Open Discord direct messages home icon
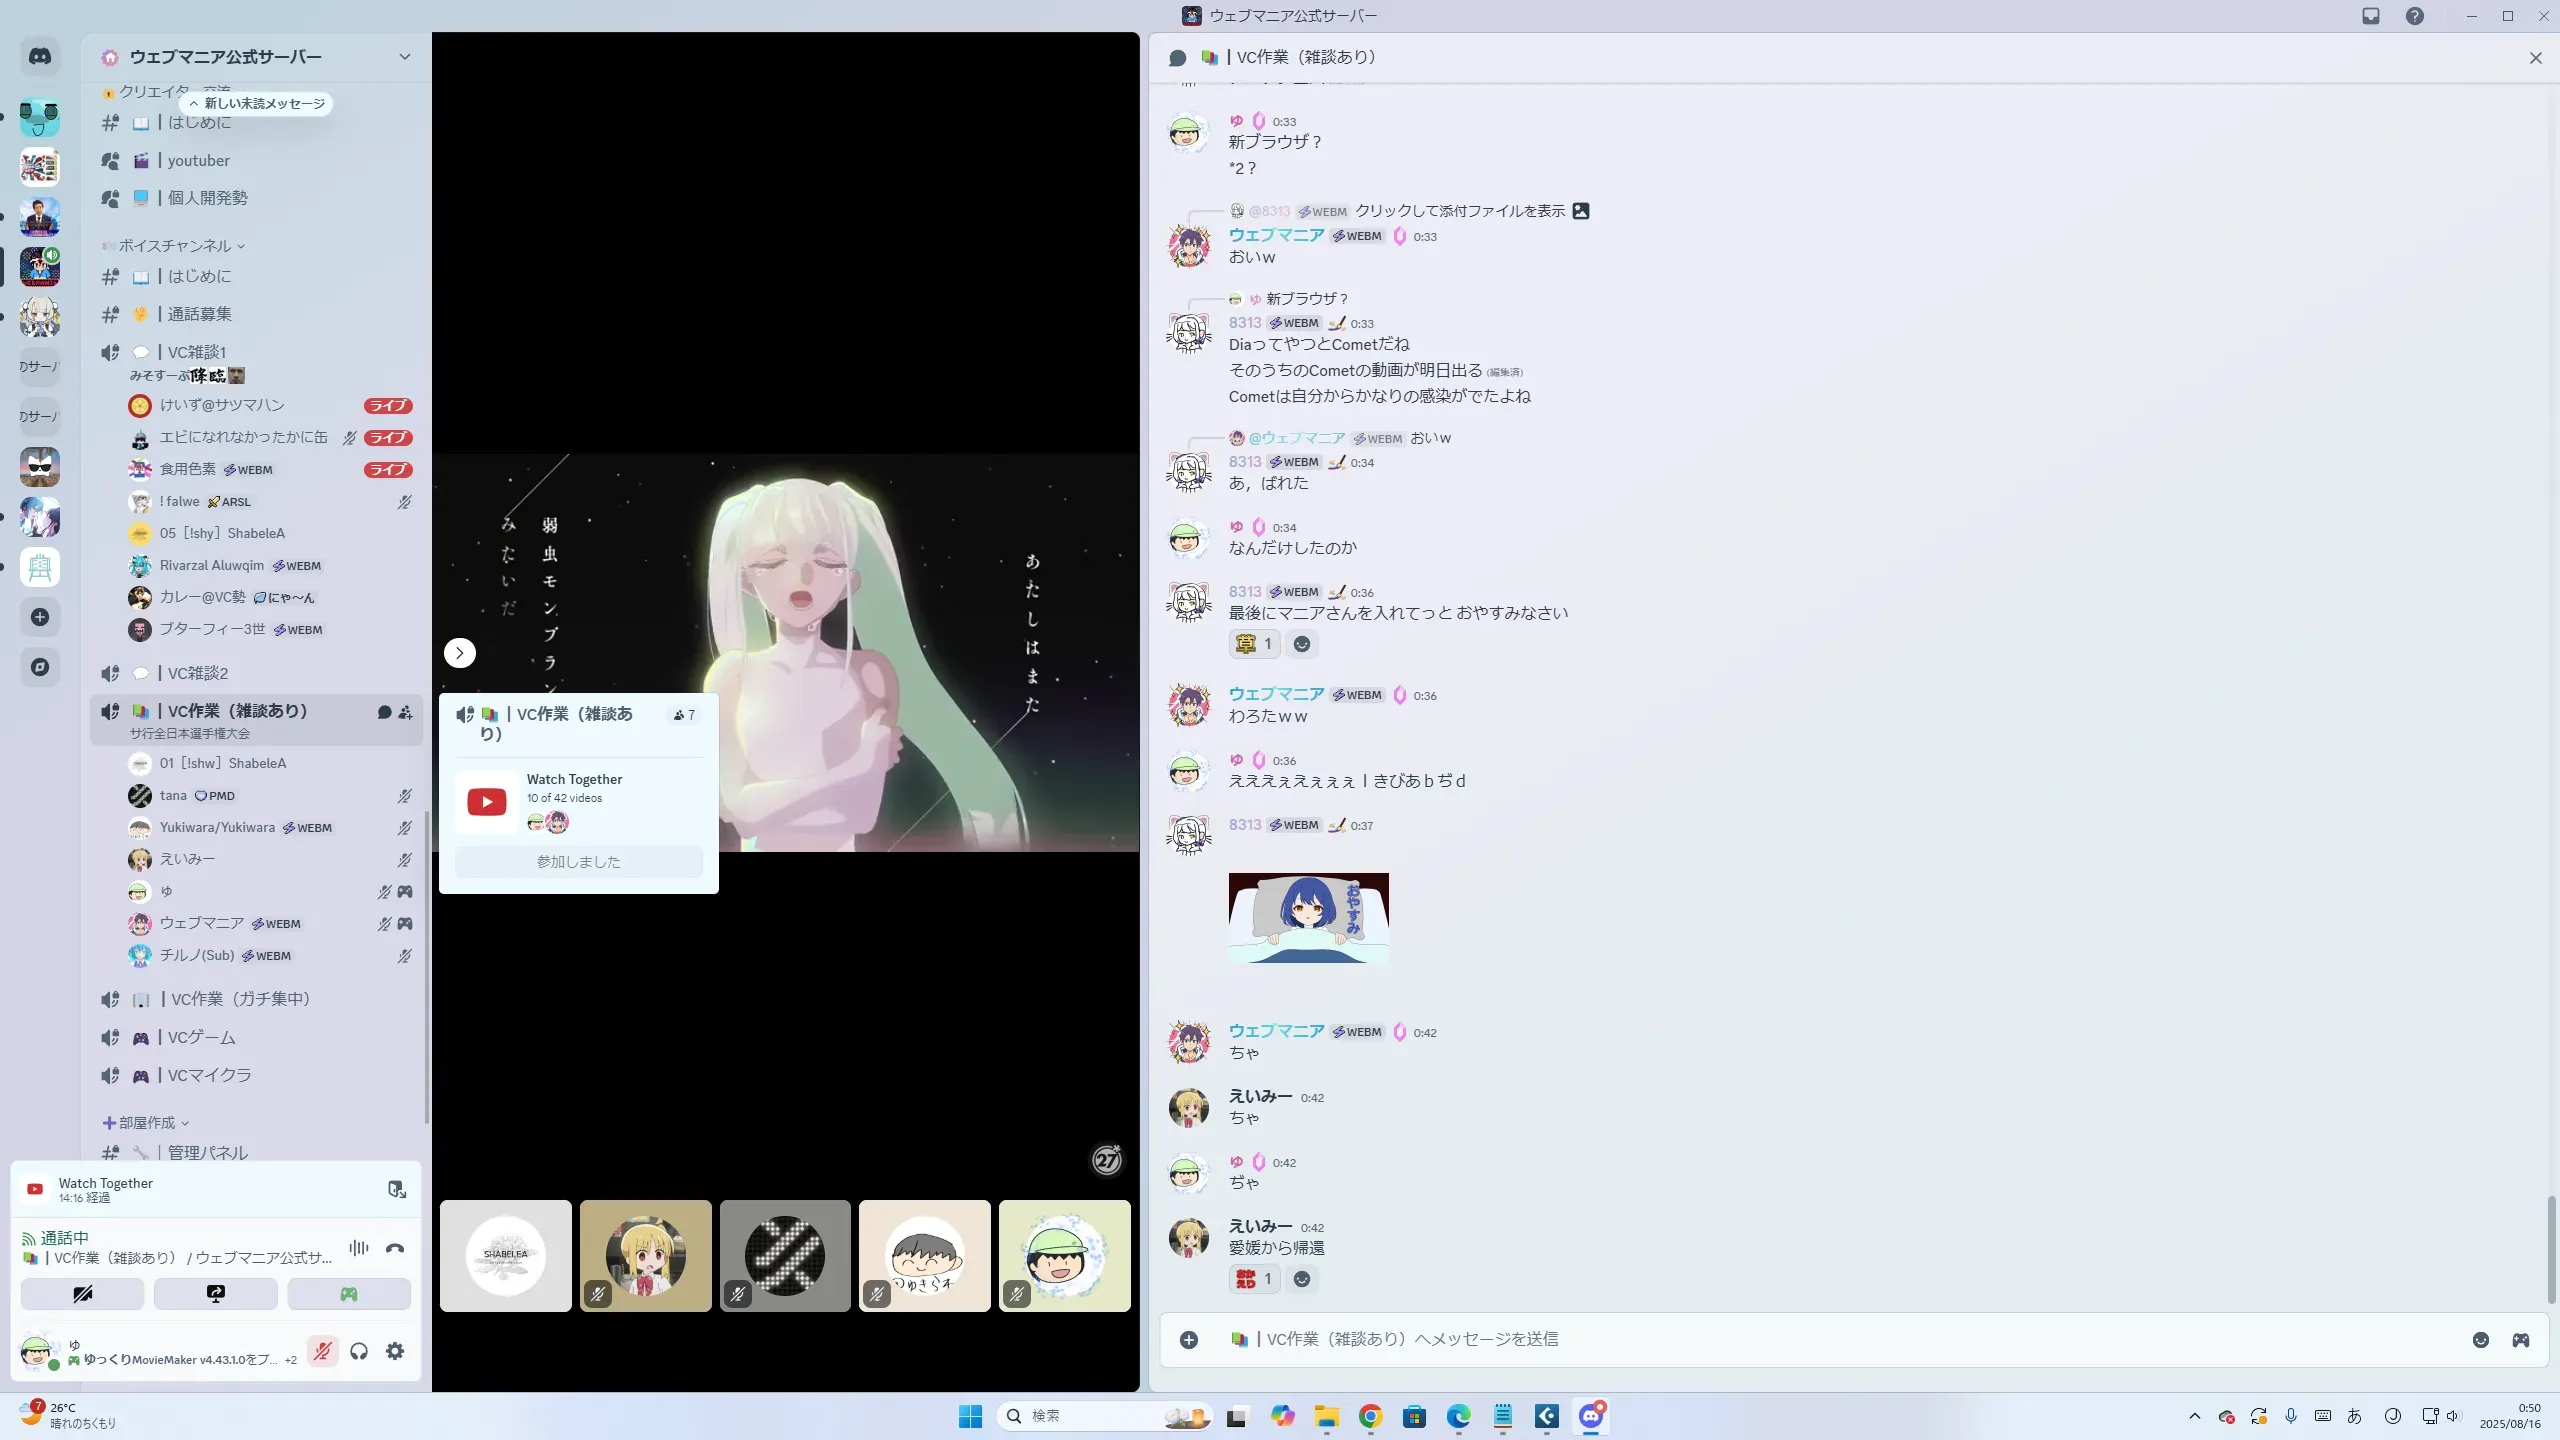This screenshot has width=2560, height=1440. tap(40, 57)
